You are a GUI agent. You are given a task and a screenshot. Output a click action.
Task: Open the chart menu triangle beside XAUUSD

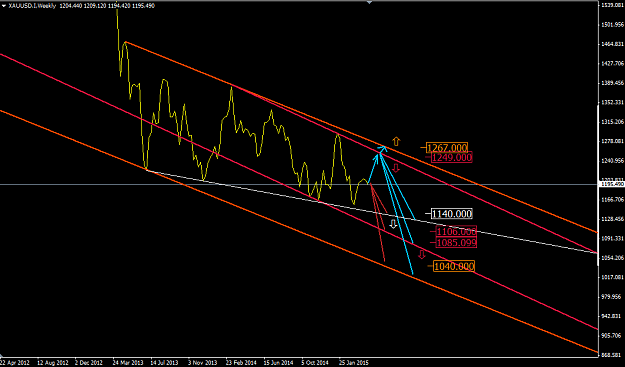4,6
